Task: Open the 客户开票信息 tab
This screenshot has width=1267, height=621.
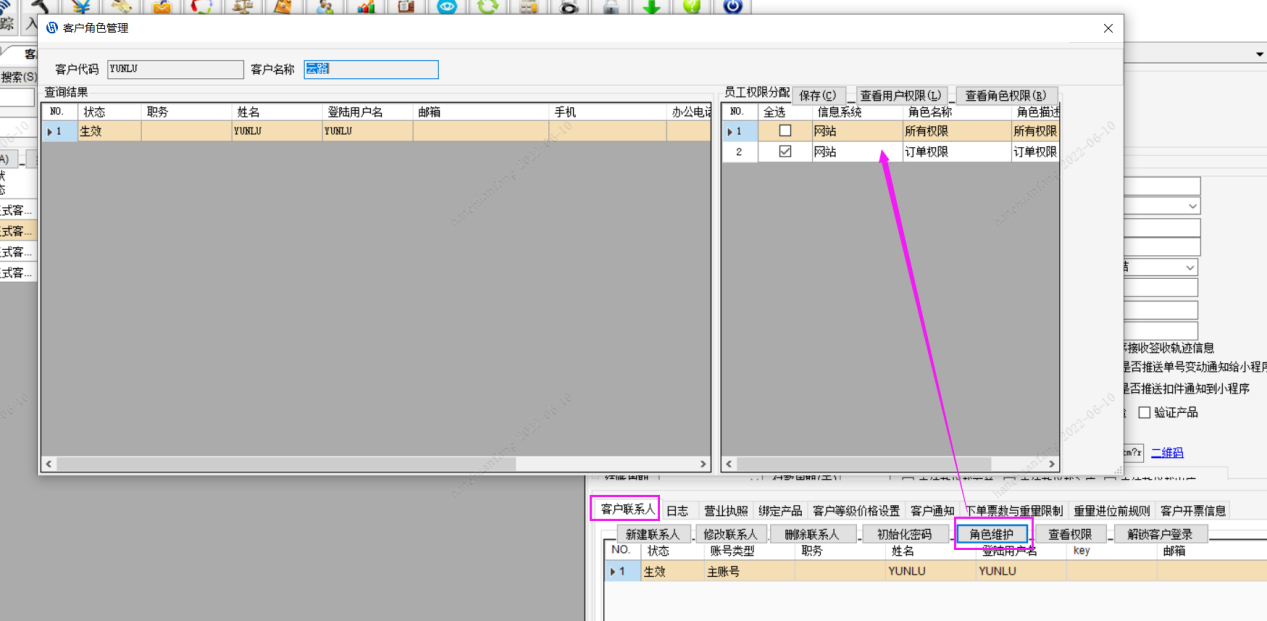Action: (1193, 510)
